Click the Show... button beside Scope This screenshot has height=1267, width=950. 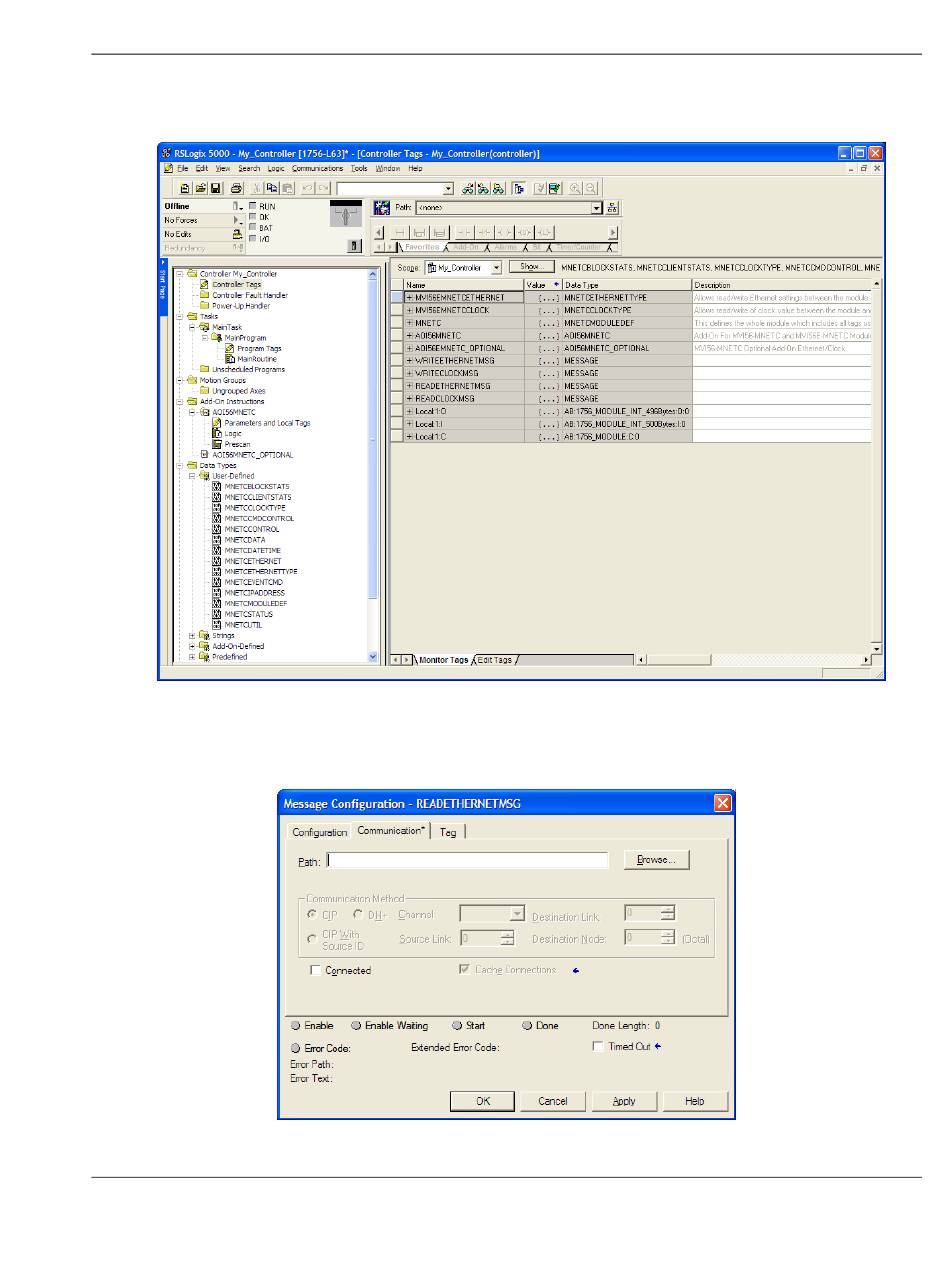[x=532, y=267]
